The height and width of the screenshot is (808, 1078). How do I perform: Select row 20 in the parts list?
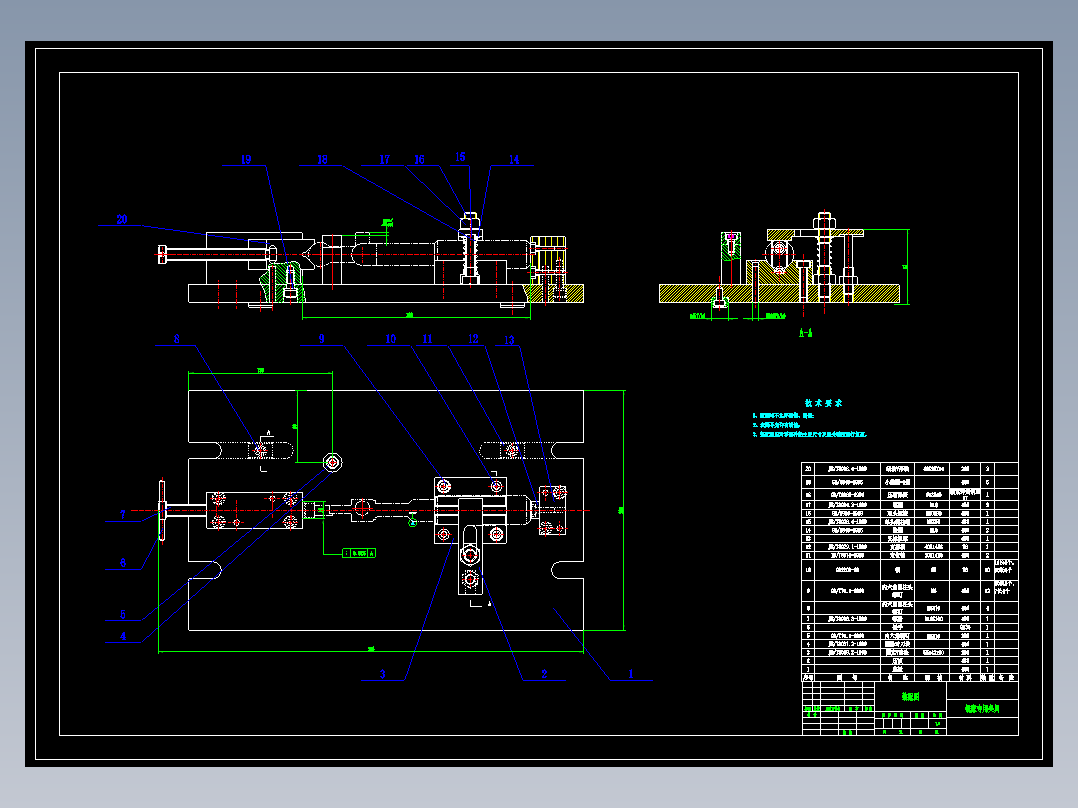click(x=910, y=468)
